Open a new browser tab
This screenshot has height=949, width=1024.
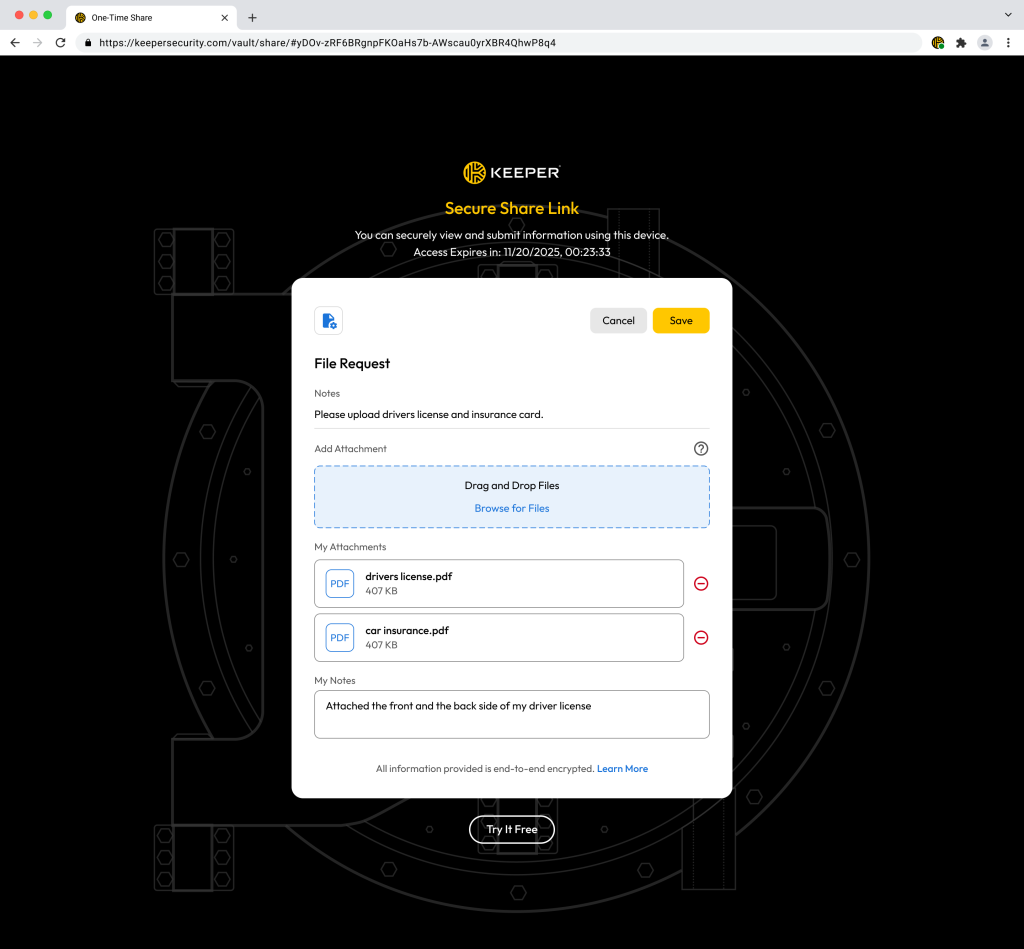click(252, 17)
